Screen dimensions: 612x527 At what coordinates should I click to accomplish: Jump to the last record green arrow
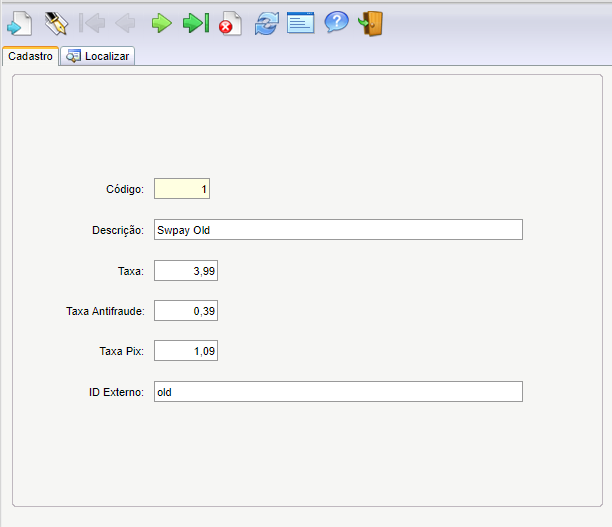[x=196, y=23]
